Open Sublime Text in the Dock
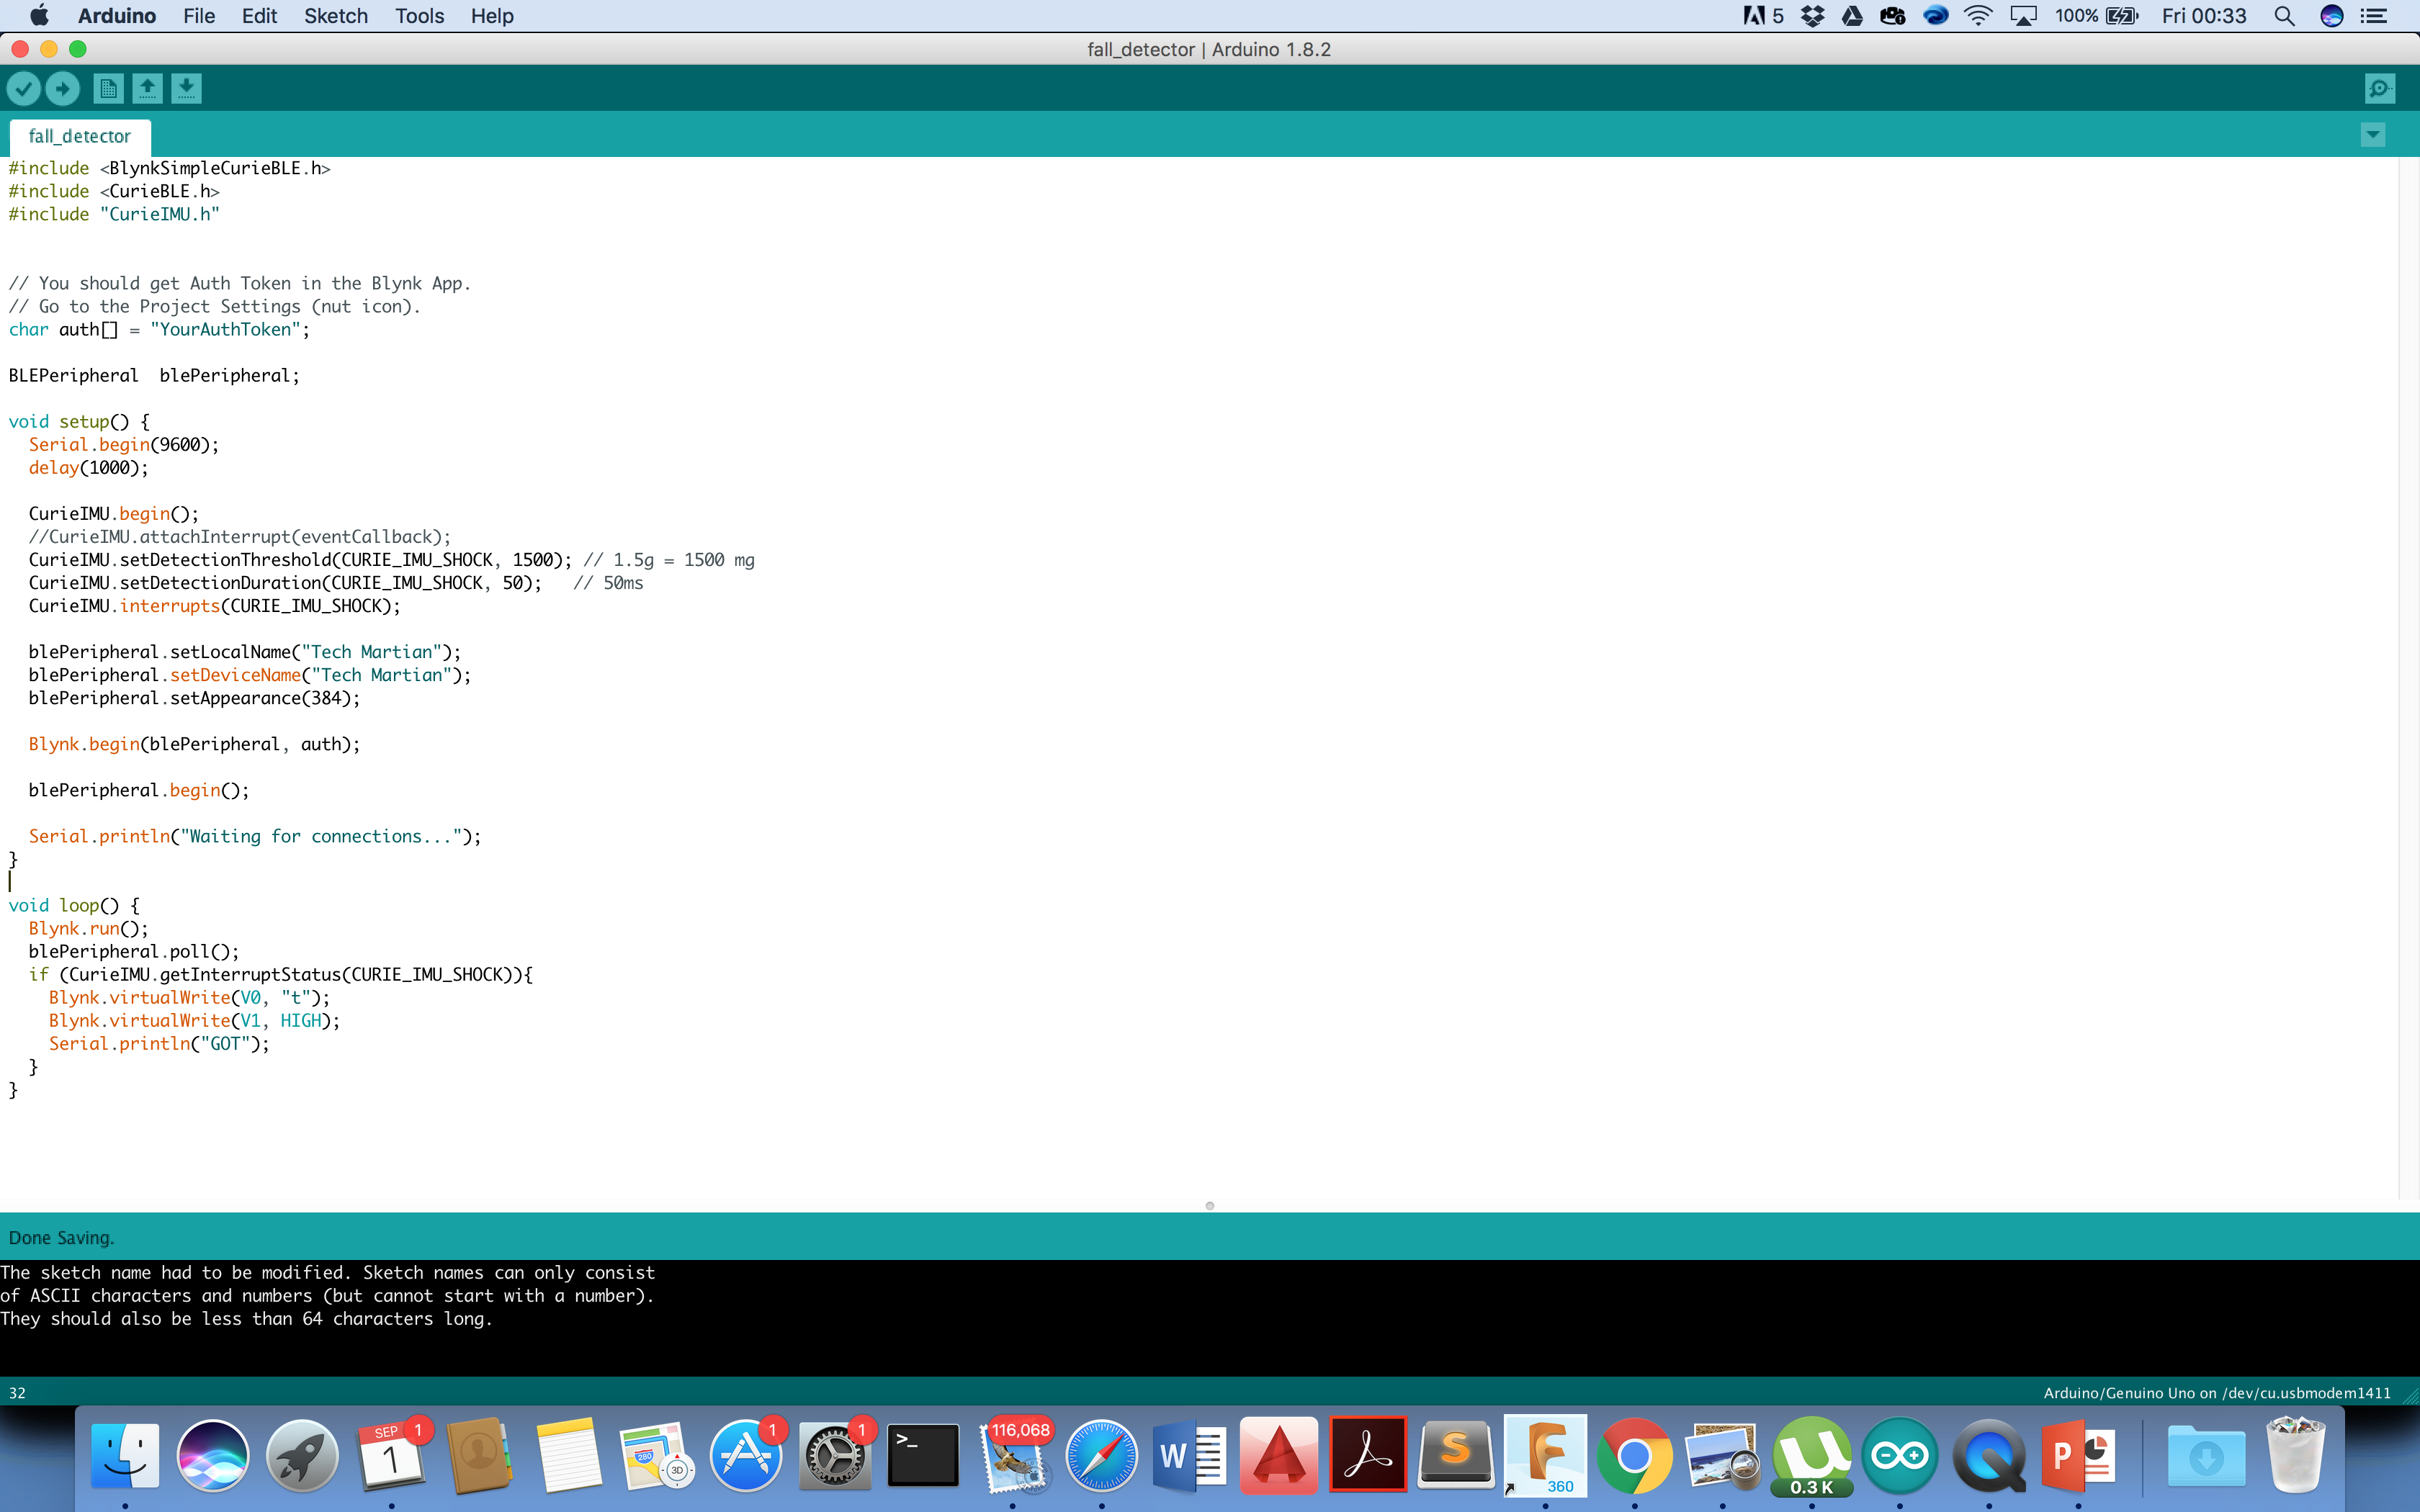 coord(1456,1456)
